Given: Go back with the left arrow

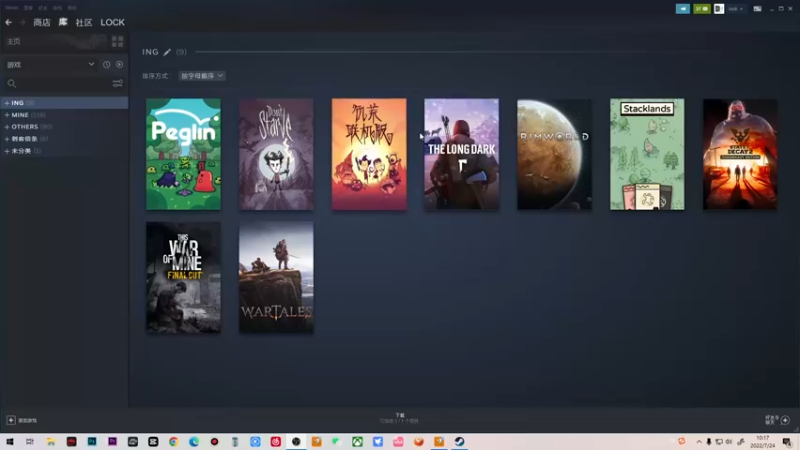Looking at the screenshot, I should pyautogui.click(x=8, y=22).
